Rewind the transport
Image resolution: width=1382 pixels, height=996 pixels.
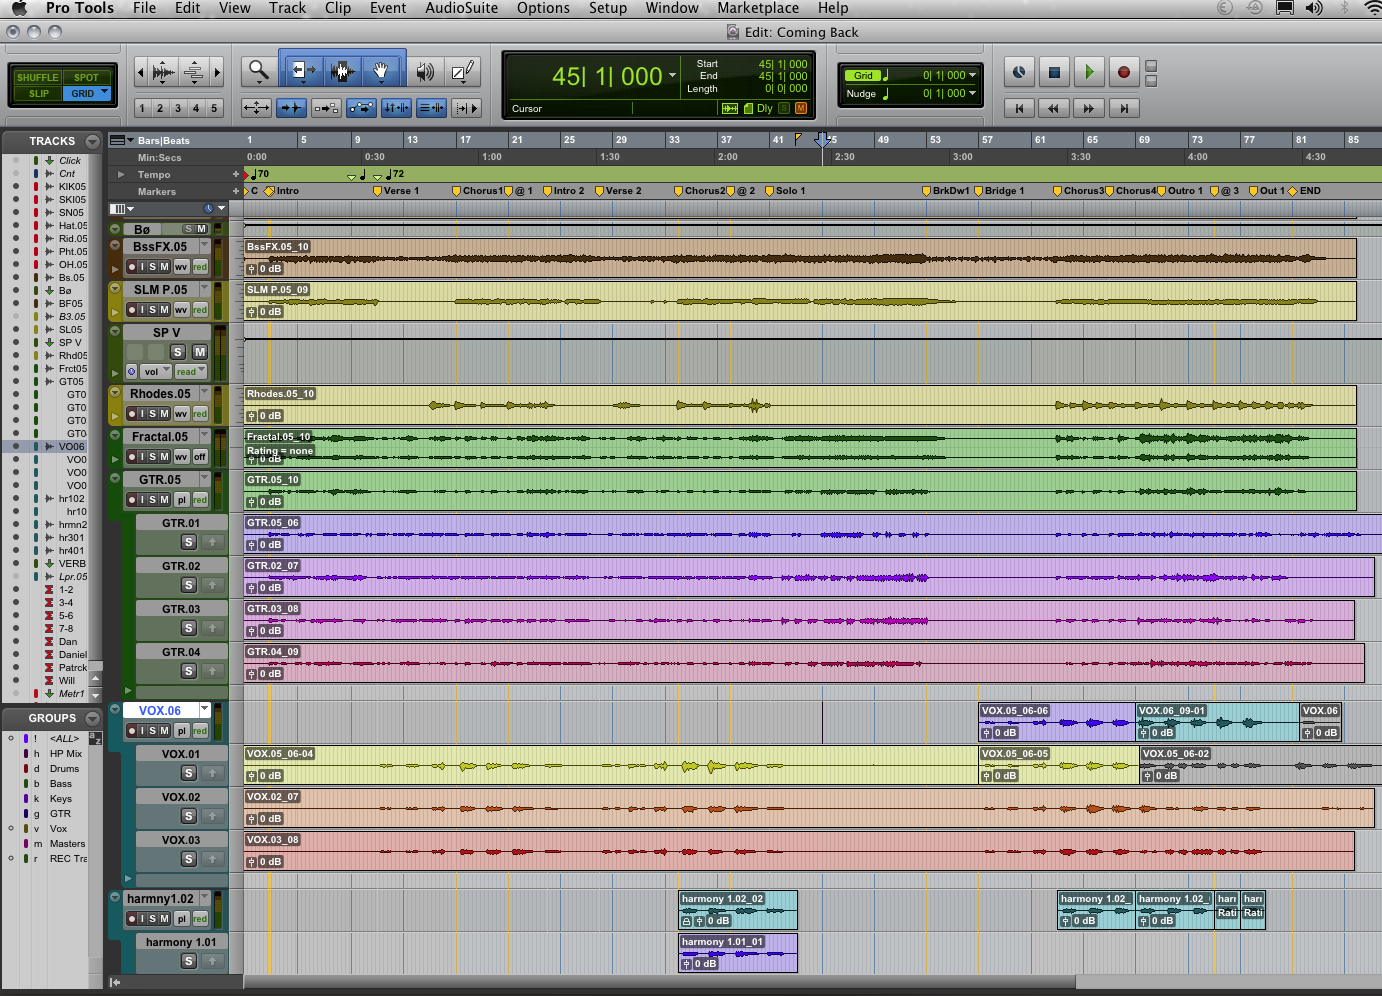(x=1054, y=108)
